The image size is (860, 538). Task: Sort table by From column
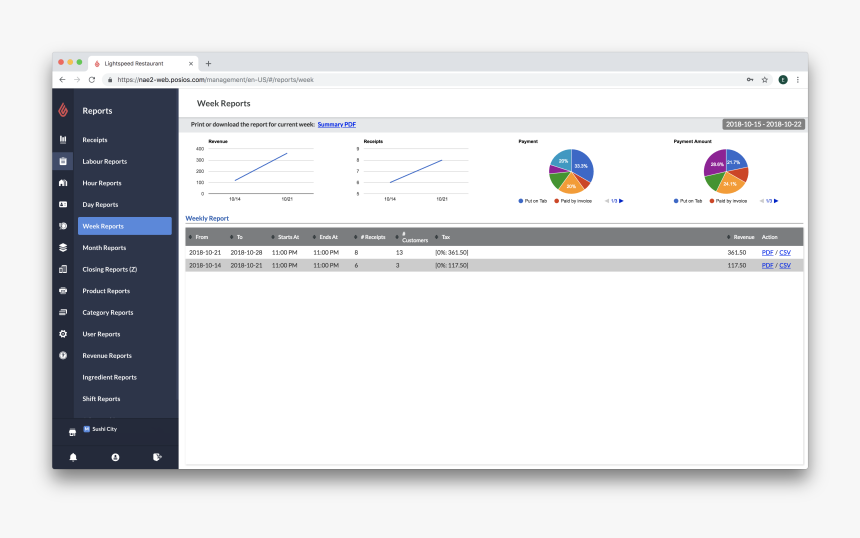(199, 237)
